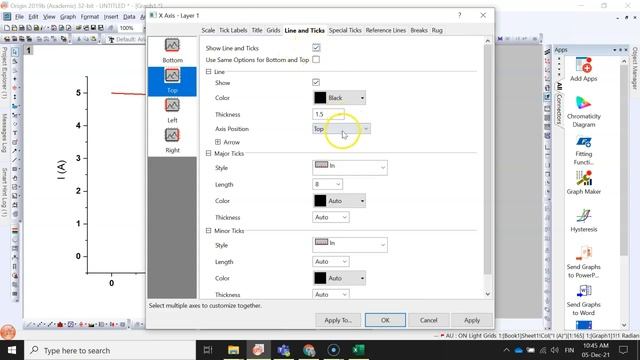Toggle the Line Show checkbox
Screen dimensions: 640x360
pyautogui.click(x=316, y=82)
